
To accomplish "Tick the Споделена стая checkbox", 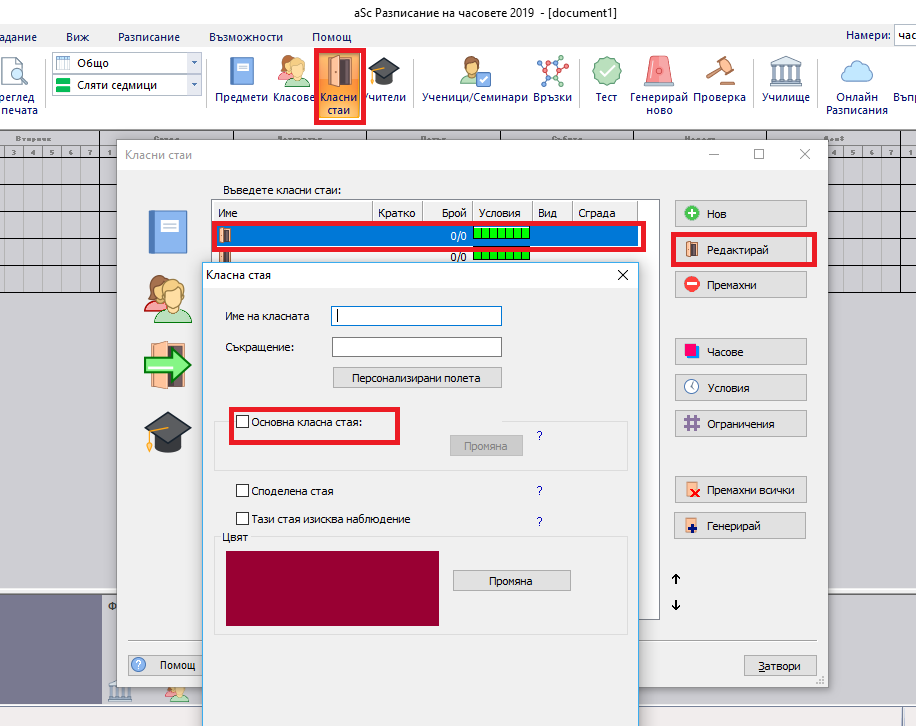I will tap(242, 491).
